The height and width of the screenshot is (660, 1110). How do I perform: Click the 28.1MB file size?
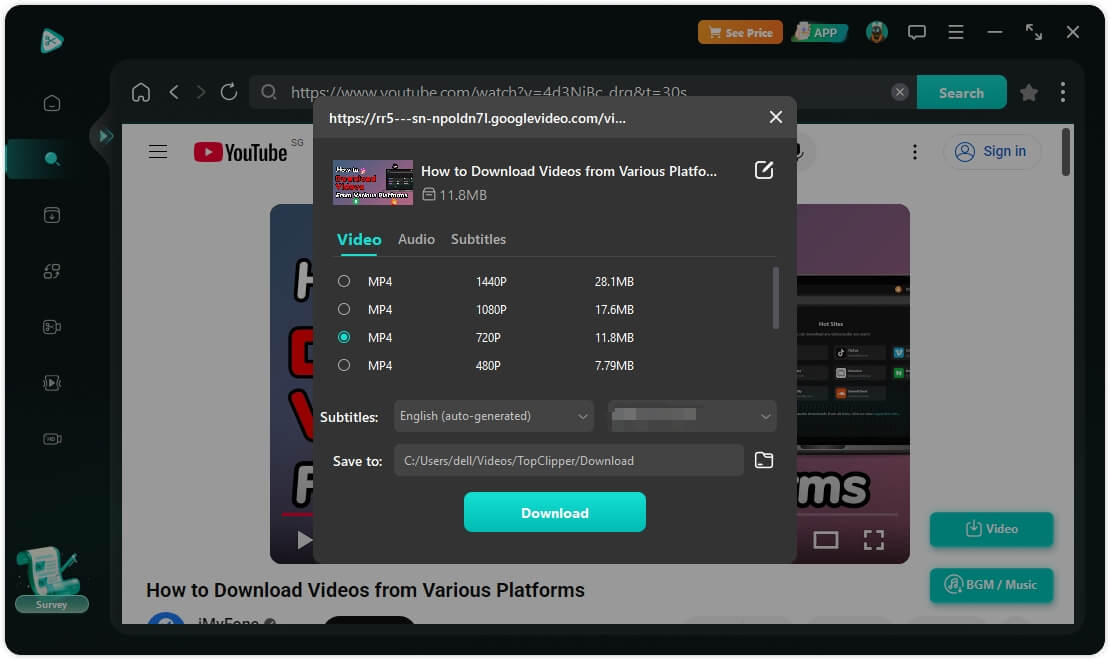point(614,282)
